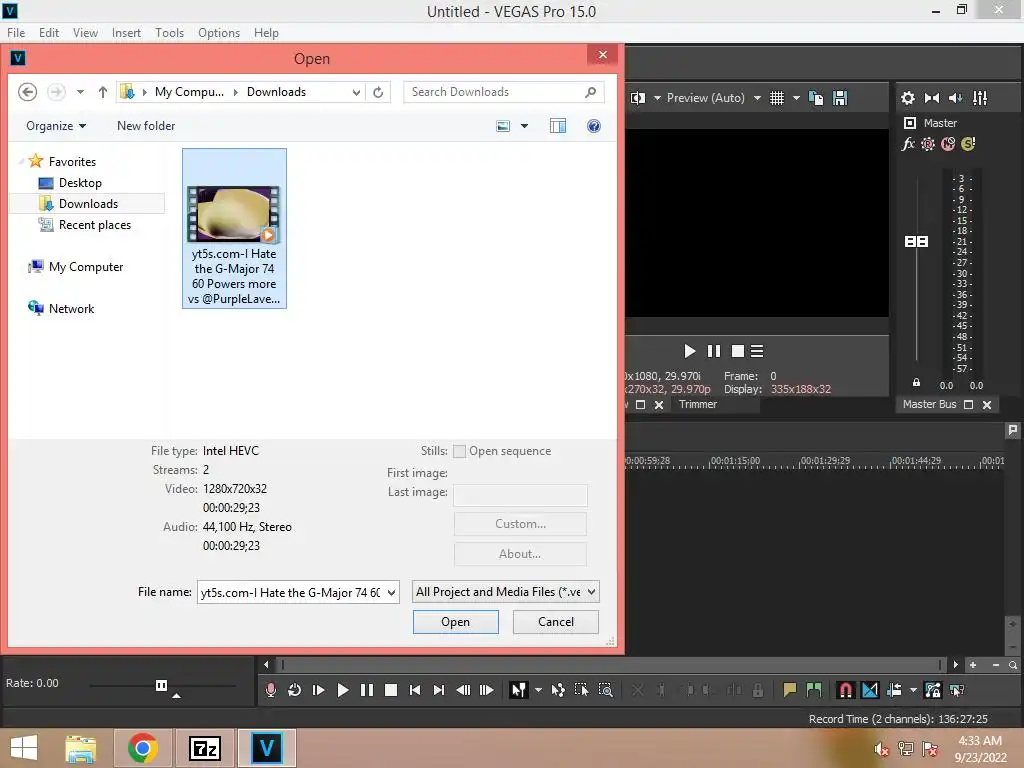Open the File name combo box dropdown

click(391, 592)
